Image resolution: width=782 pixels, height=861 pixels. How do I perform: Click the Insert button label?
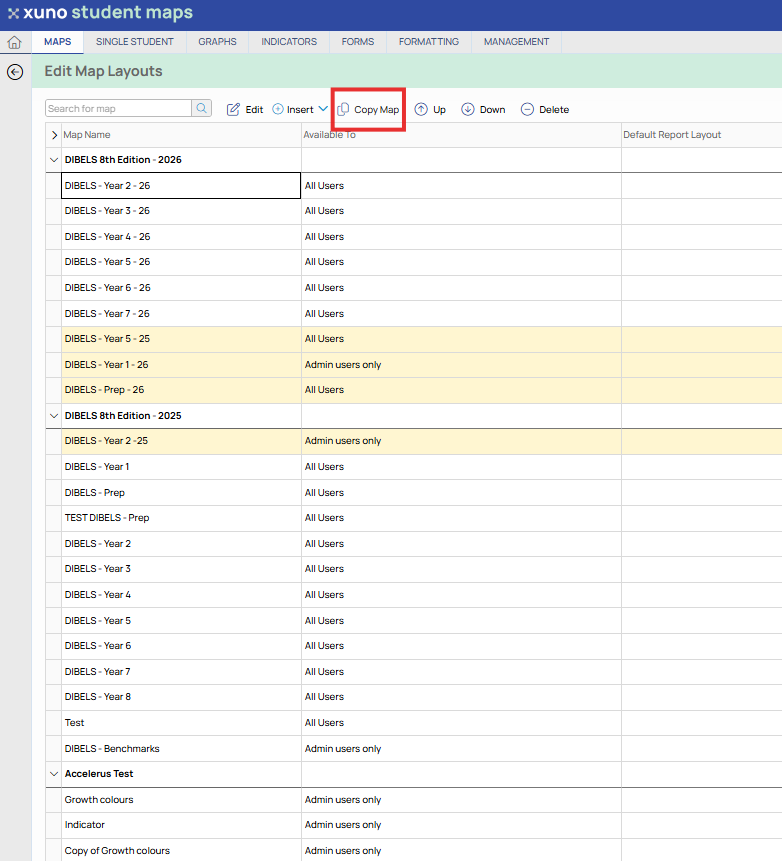pyautogui.click(x=300, y=110)
